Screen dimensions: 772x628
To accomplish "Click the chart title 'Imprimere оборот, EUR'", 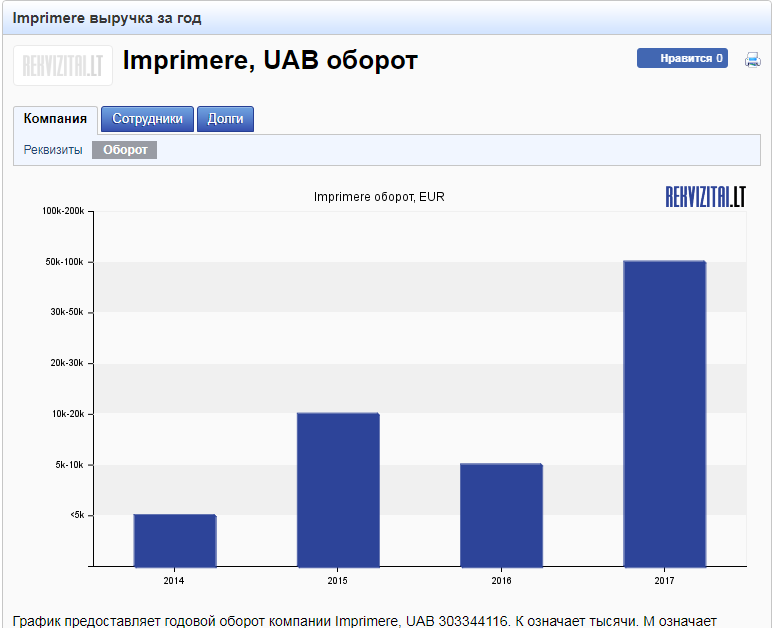I will pyautogui.click(x=379, y=197).
